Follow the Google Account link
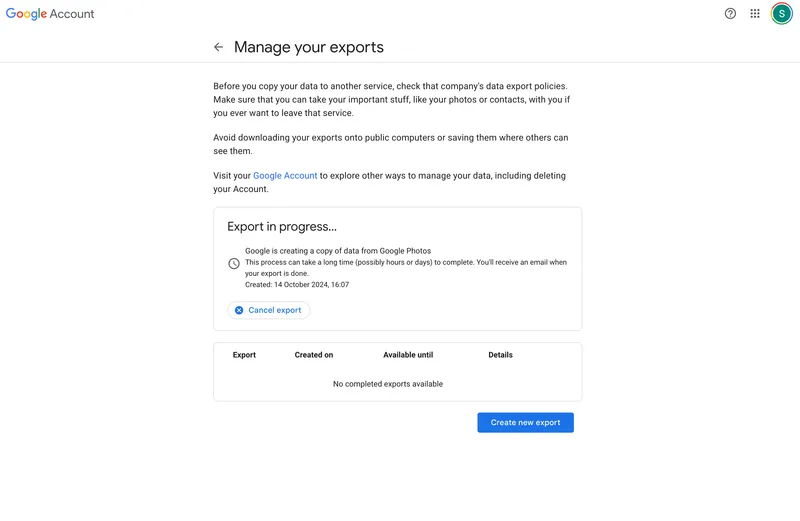Screen dimensions: 800x521 tap(285, 176)
